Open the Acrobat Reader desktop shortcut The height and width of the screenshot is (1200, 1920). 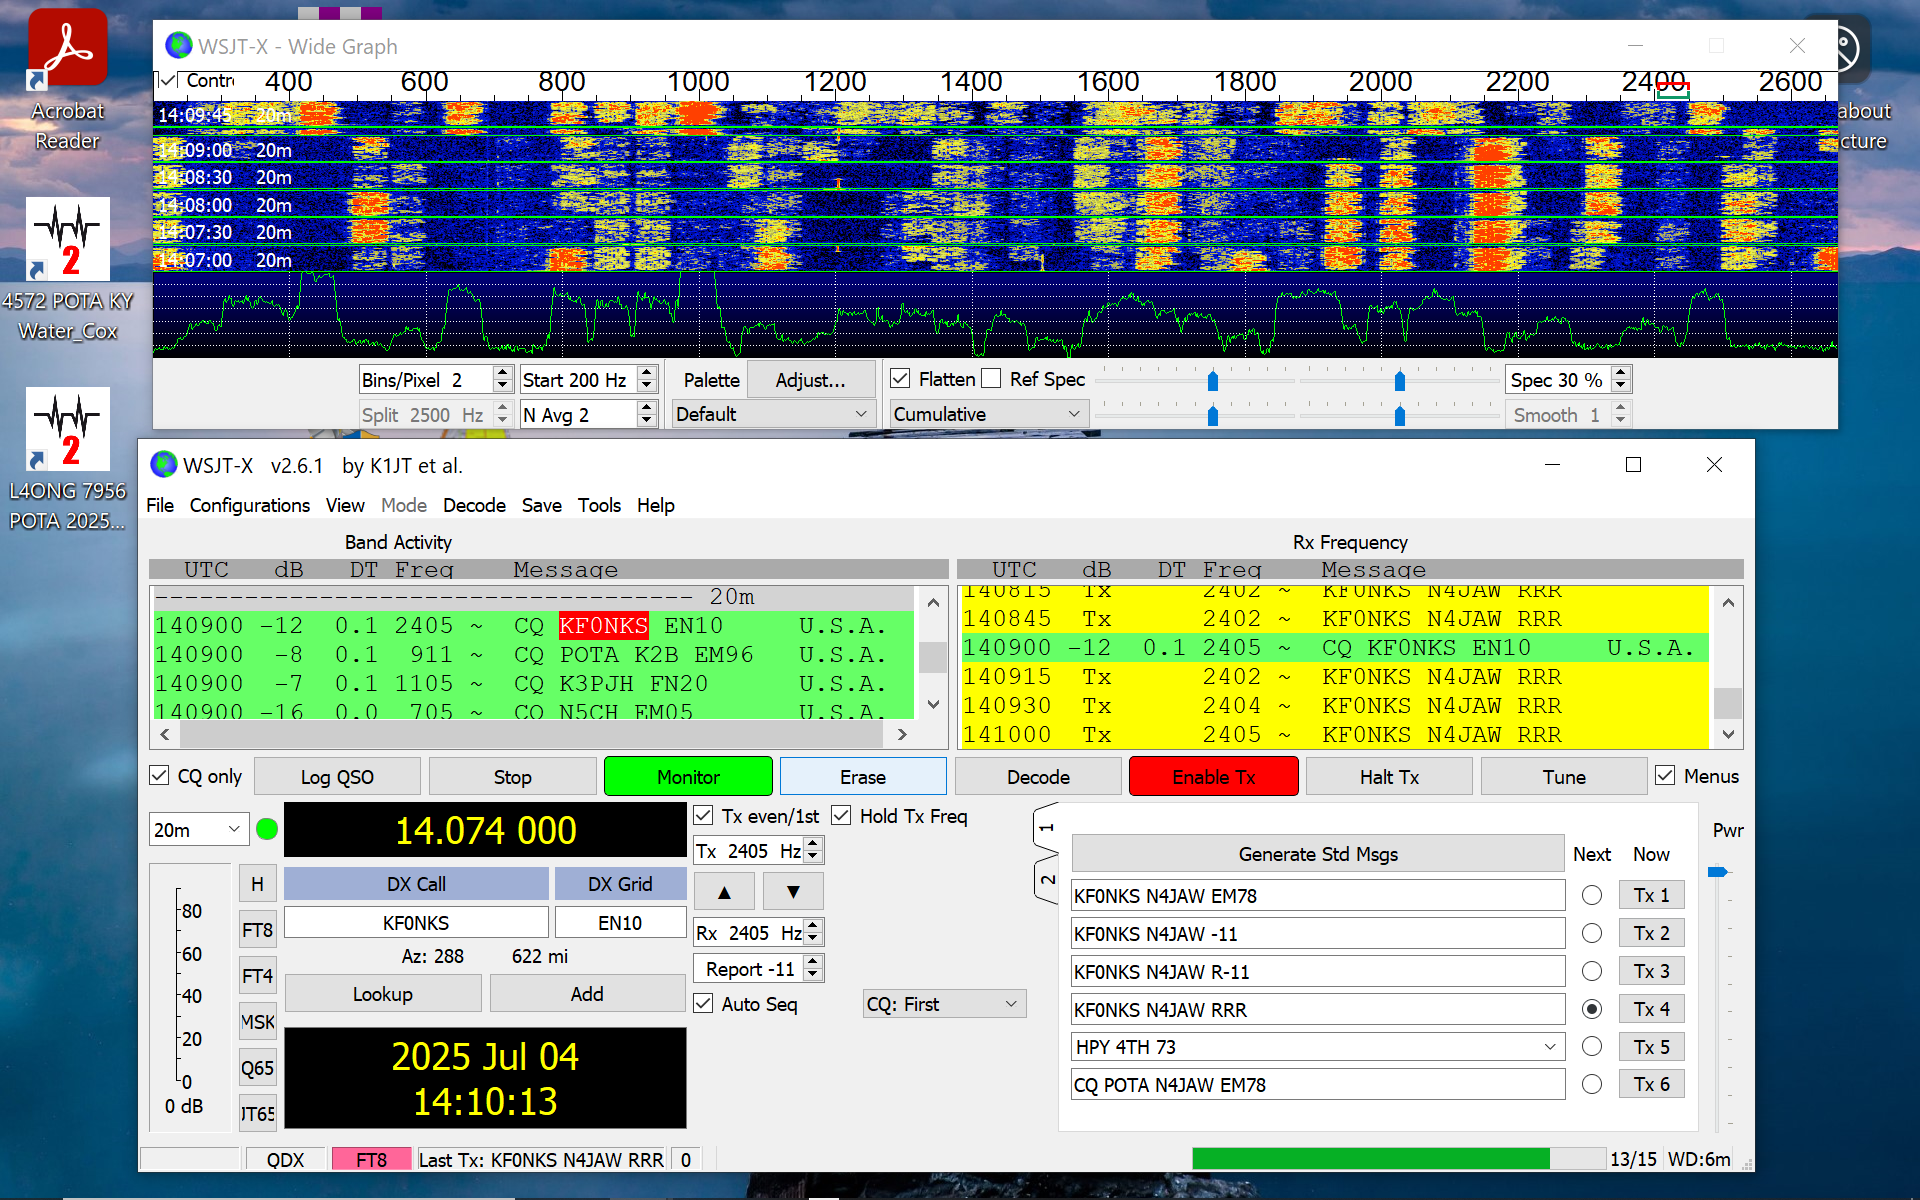pos(67,80)
